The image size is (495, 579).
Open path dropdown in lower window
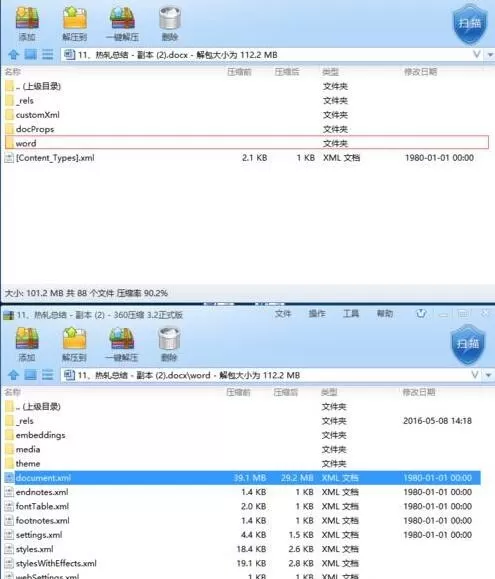(x=488, y=375)
